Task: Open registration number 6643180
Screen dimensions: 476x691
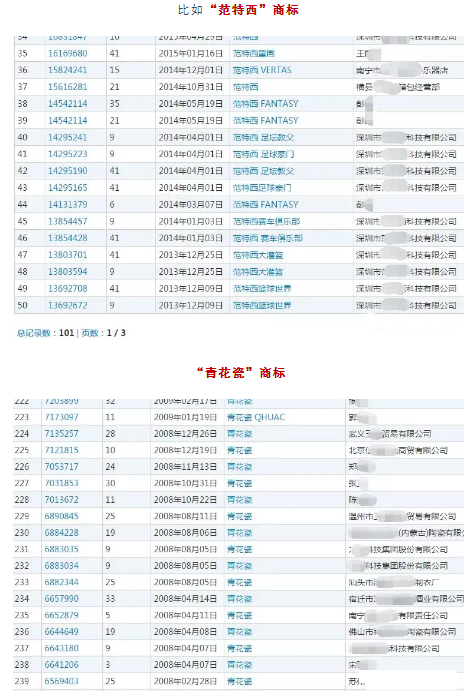Action: click(x=61, y=648)
